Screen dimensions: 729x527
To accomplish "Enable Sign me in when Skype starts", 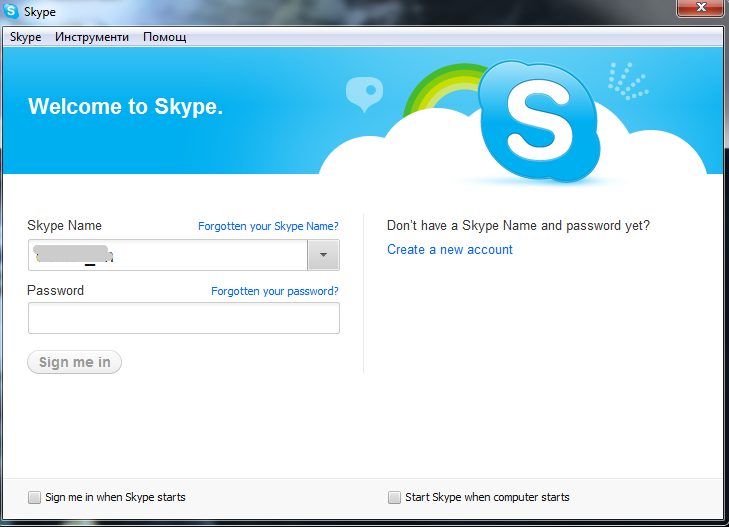I will click(x=34, y=497).
